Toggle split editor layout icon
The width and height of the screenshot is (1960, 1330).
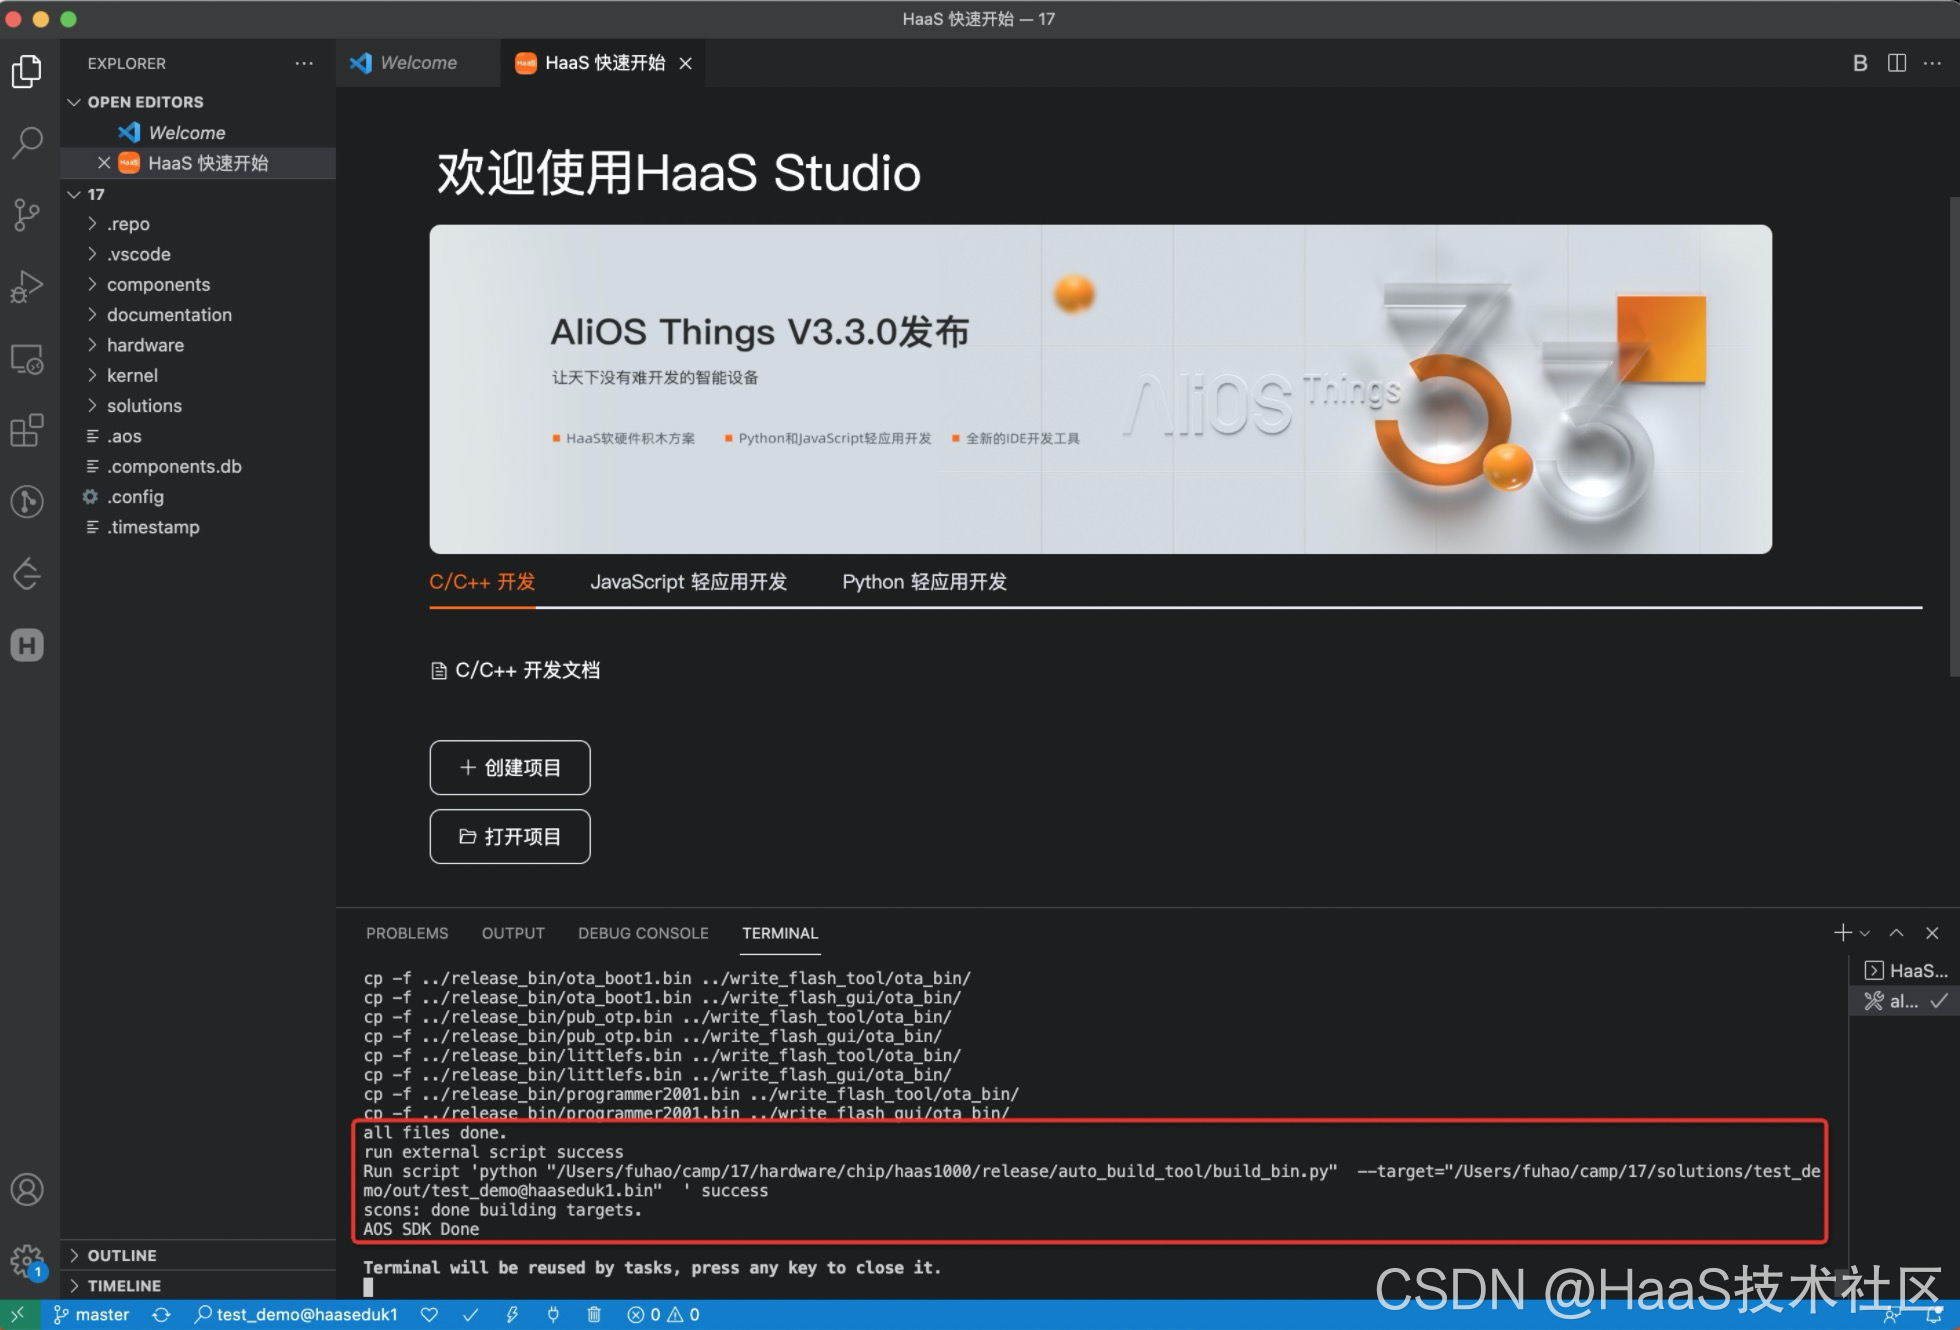pos(1896,63)
